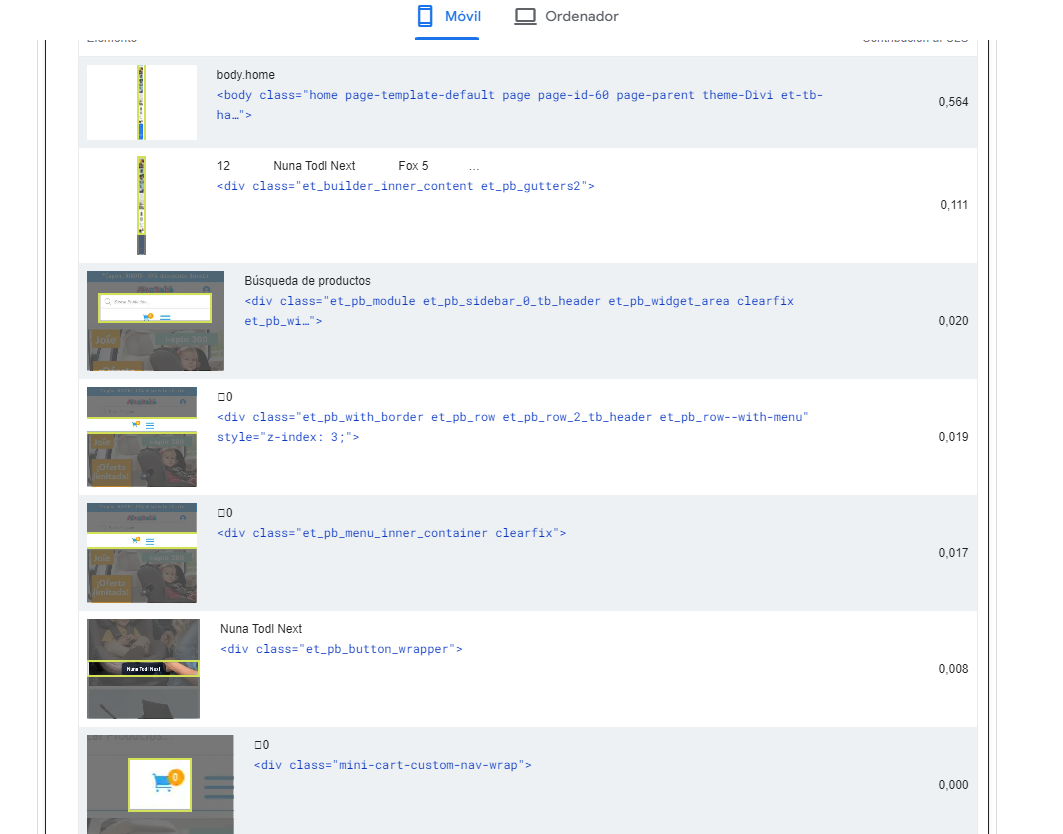
Task: Select et_builder_inner_content code snippet
Action: tap(405, 186)
